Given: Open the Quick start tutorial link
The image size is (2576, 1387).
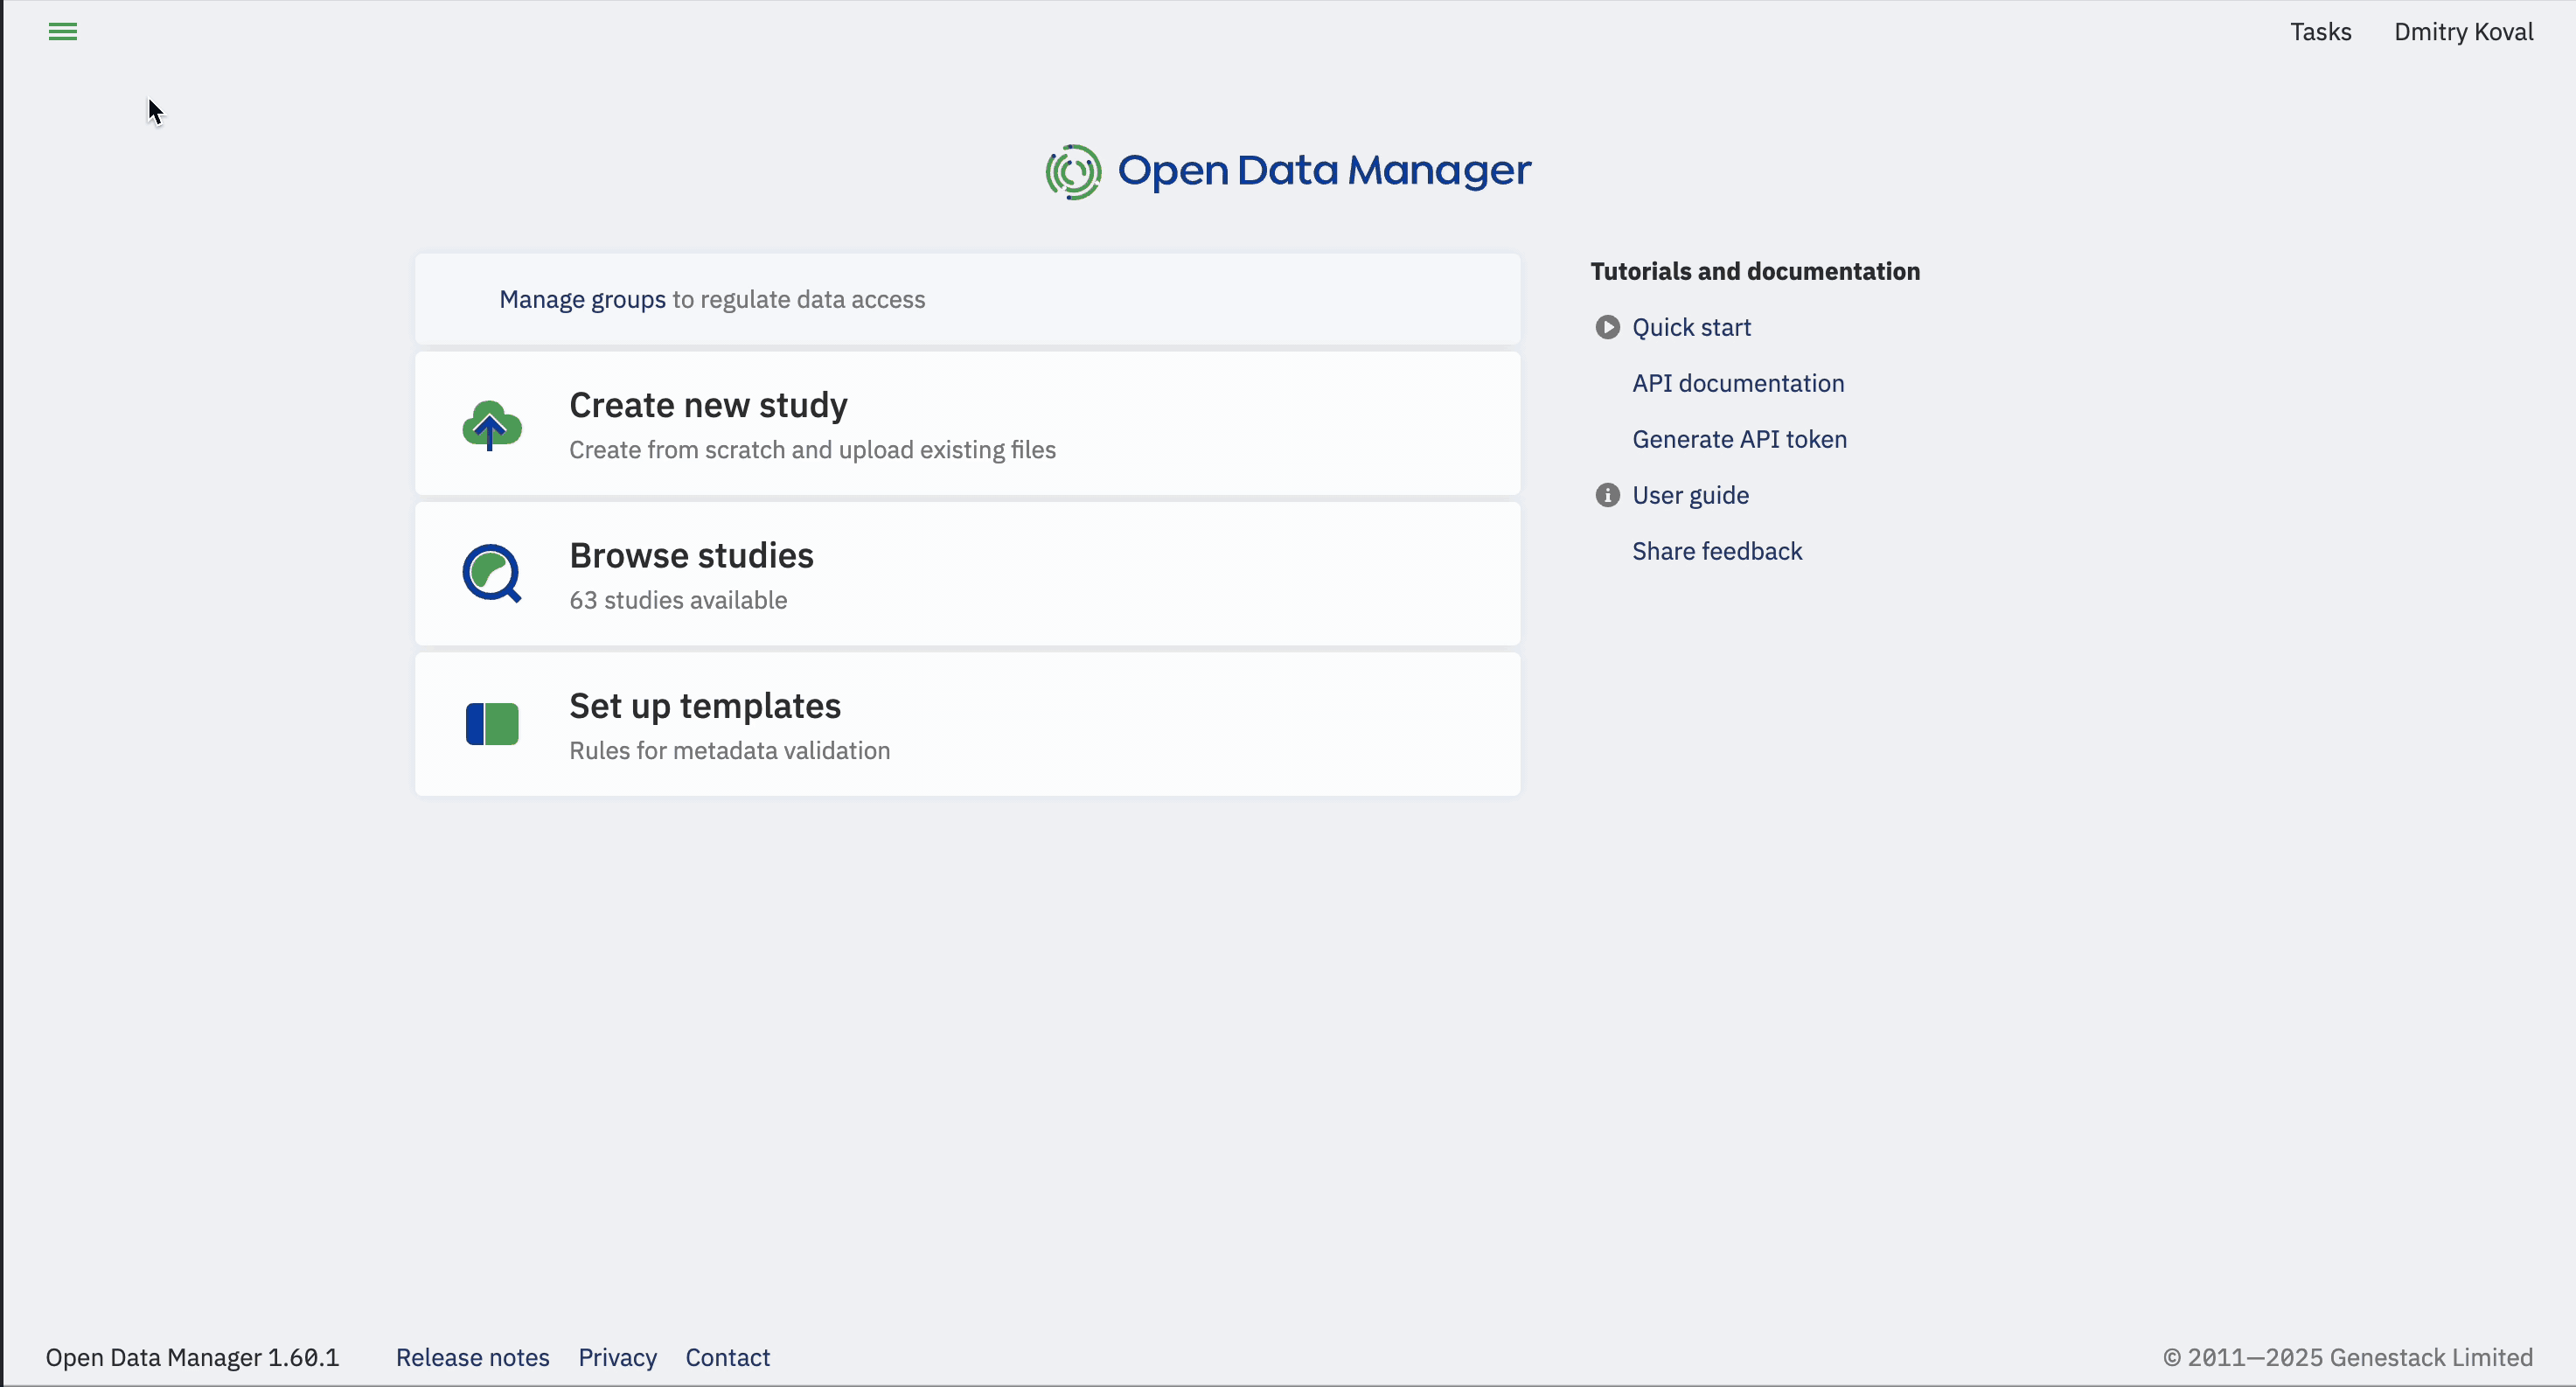Looking at the screenshot, I should point(1691,327).
